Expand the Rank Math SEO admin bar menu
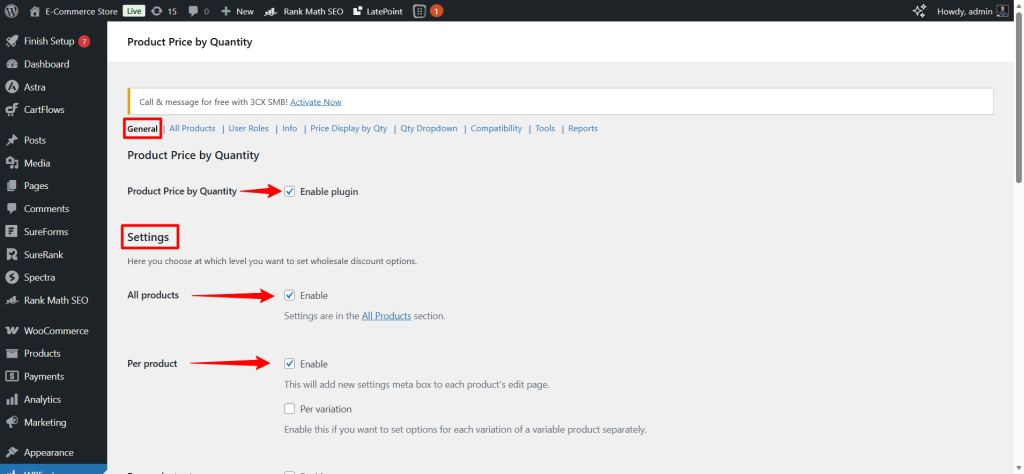Viewport: 1024px width, 474px height. [x=306, y=11]
